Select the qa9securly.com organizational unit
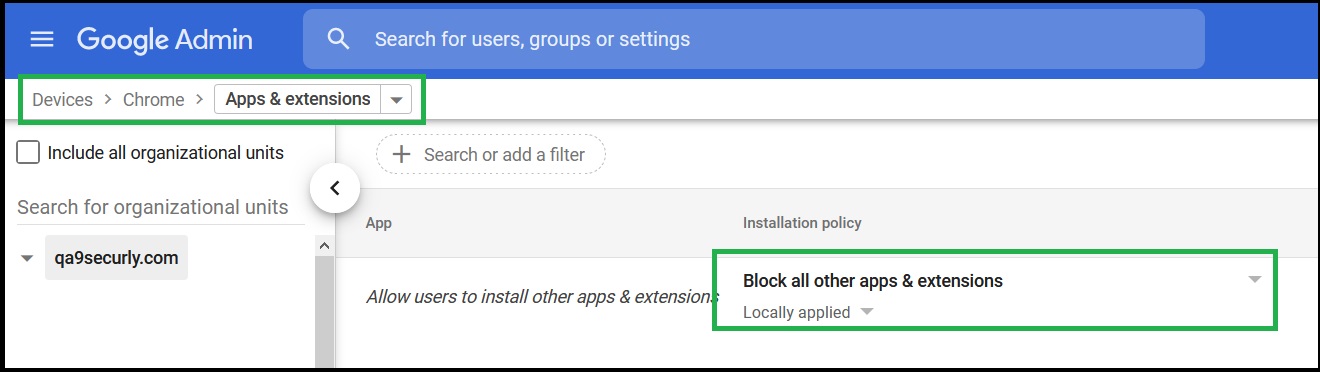The height and width of the screenshot is (372, 1320). [x=116, y=258]
